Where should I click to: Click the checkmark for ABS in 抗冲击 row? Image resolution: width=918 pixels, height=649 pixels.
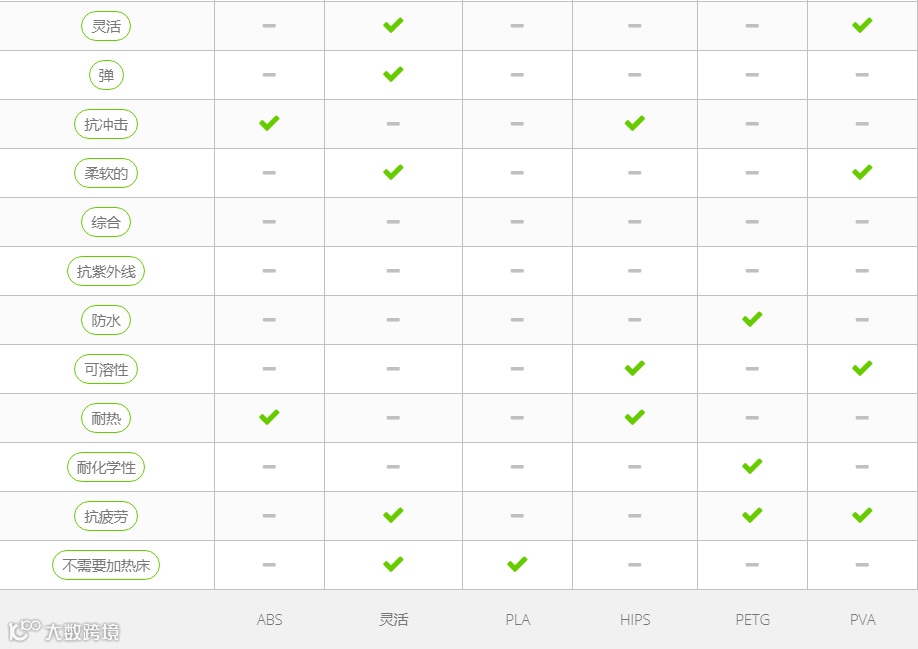[x=269, y=123]
